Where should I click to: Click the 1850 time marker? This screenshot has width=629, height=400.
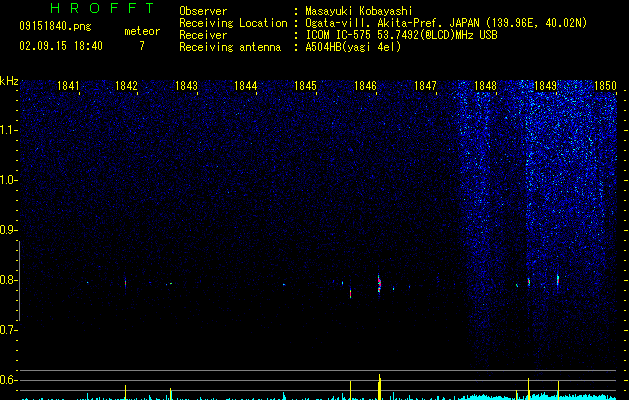(605, 86)
